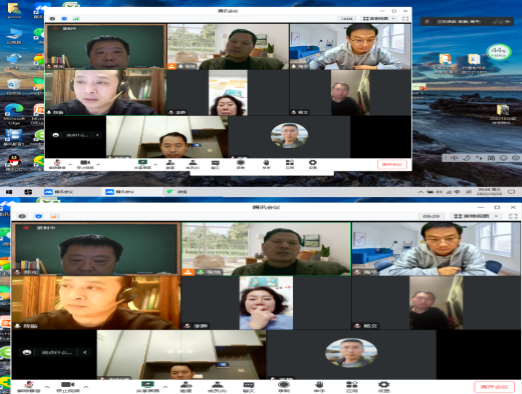Open the blue security shield in the 09:29 meeting
522x394 pixels.
(x=39, y=216)
